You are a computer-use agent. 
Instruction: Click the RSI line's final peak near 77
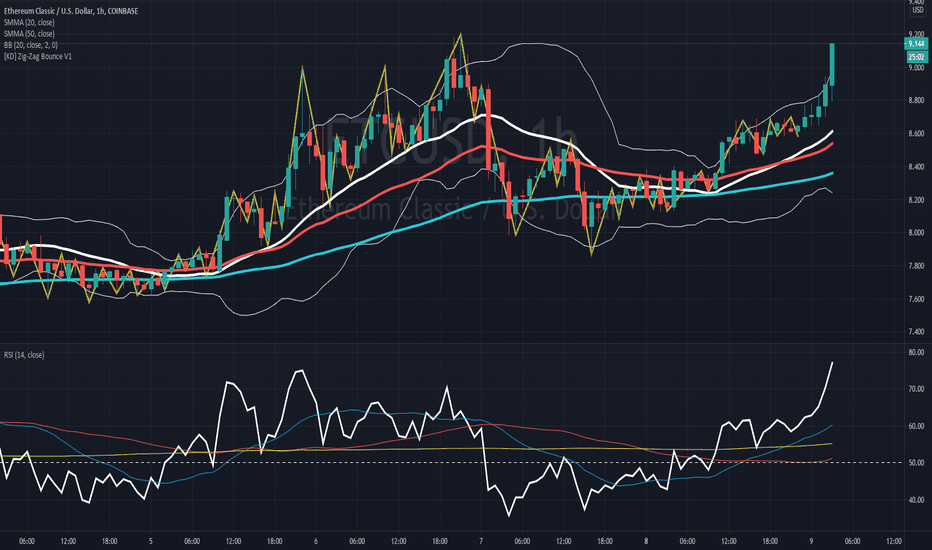[832, 363]
